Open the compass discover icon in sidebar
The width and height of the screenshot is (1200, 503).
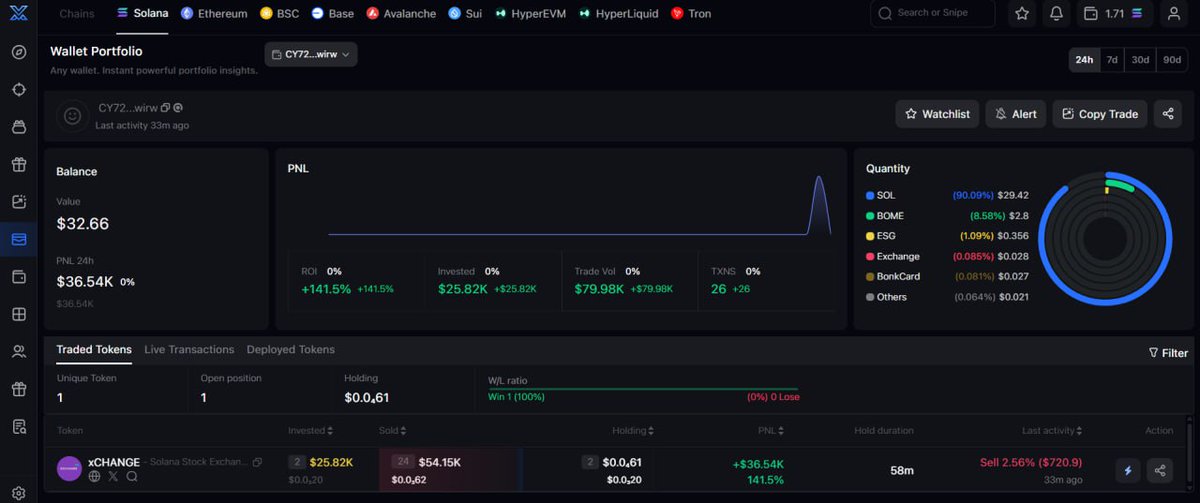click(x=19, y=52)
